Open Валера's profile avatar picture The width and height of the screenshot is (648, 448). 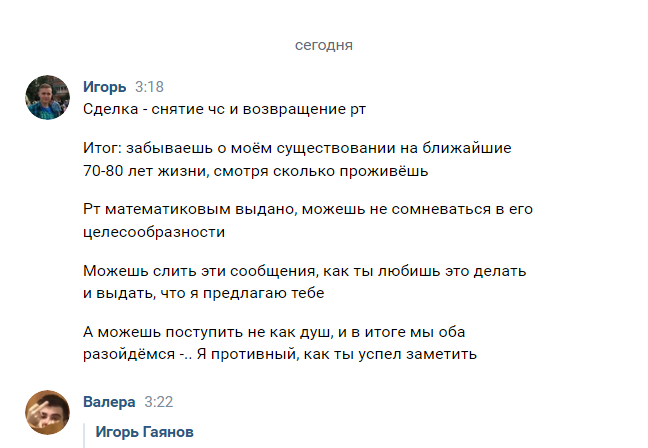click(x=47, y=412)
